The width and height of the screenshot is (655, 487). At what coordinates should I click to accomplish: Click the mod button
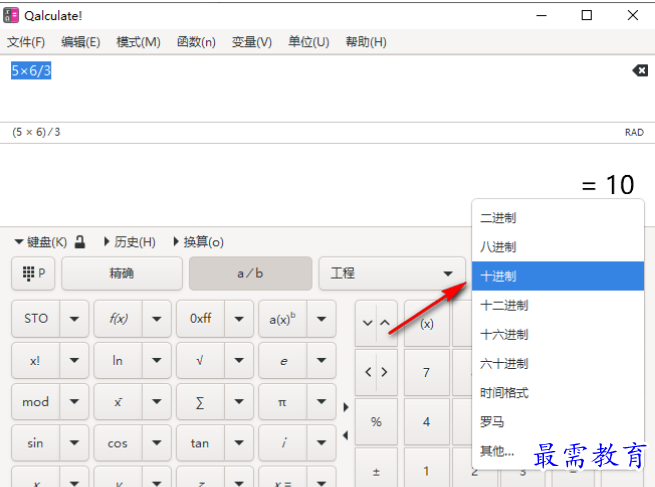36,402
